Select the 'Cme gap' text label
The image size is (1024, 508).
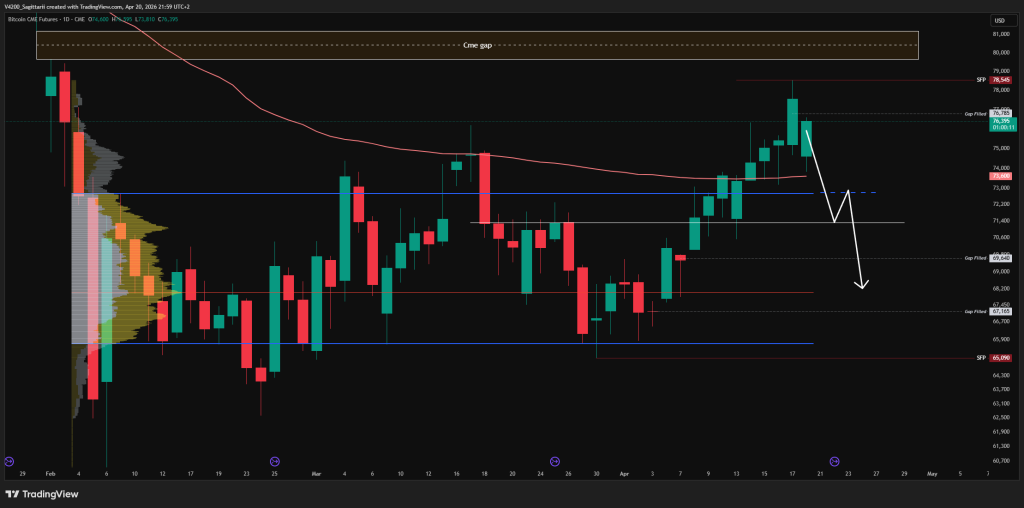click(476, 45)
